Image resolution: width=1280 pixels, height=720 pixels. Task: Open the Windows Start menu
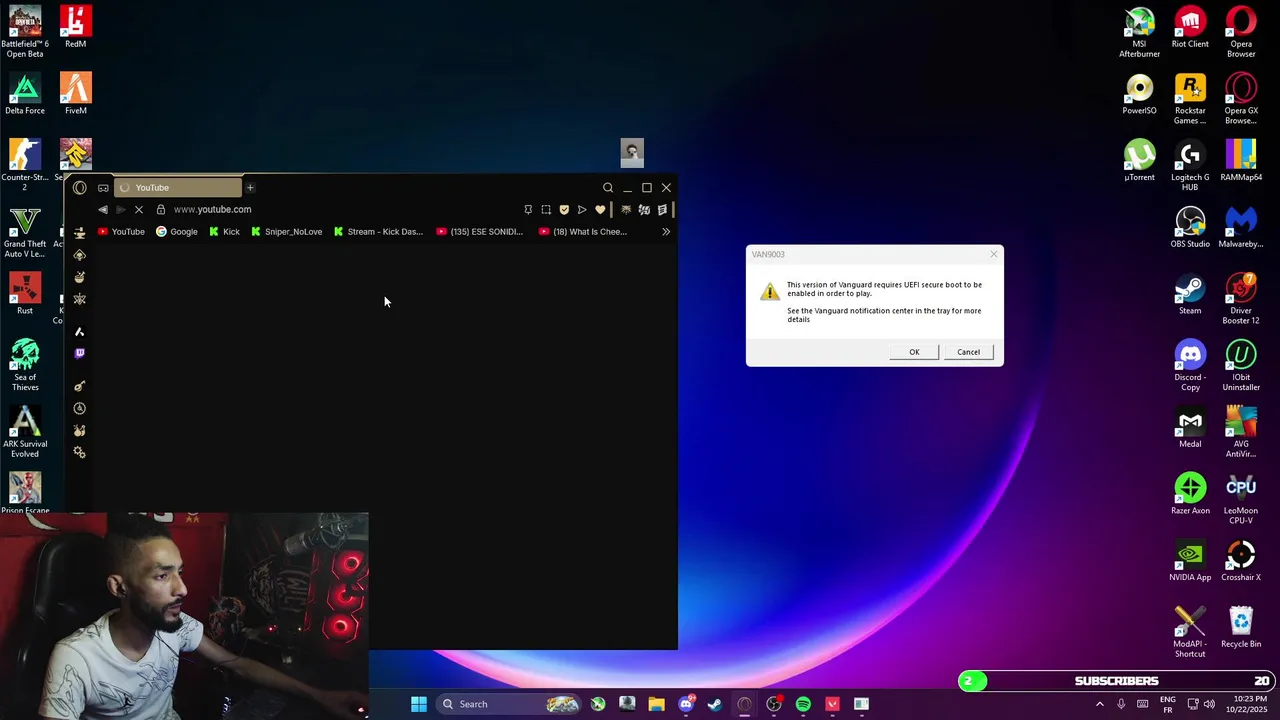[419, 704]
